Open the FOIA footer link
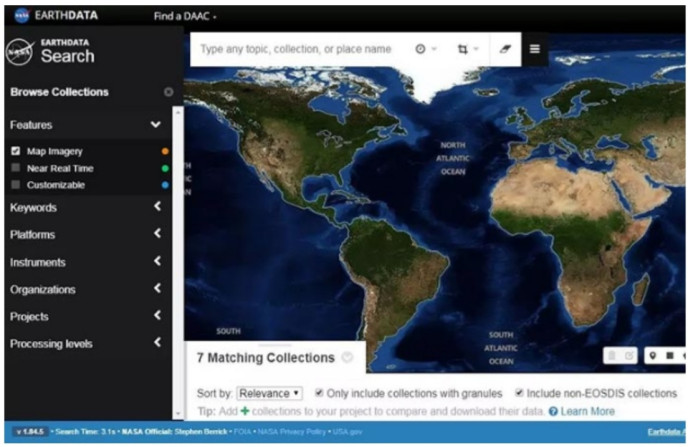 [x=243, y=432]
